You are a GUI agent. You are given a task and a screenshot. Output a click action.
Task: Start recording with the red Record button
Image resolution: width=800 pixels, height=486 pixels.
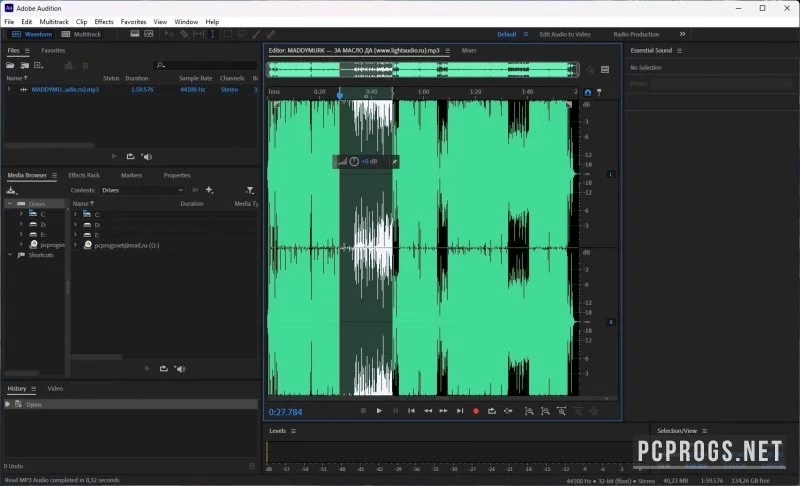click(x=476, y=411)
